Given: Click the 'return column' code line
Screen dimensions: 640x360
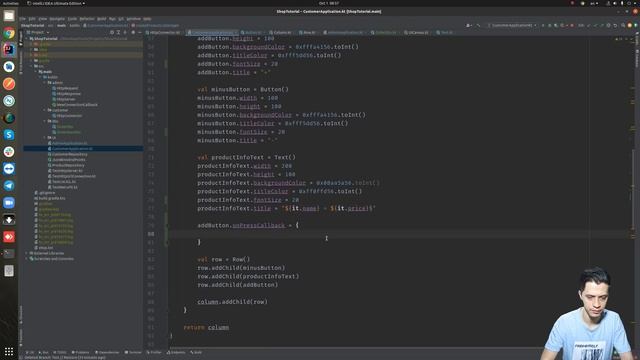Looking at the screenshot, I should point(206,327).
